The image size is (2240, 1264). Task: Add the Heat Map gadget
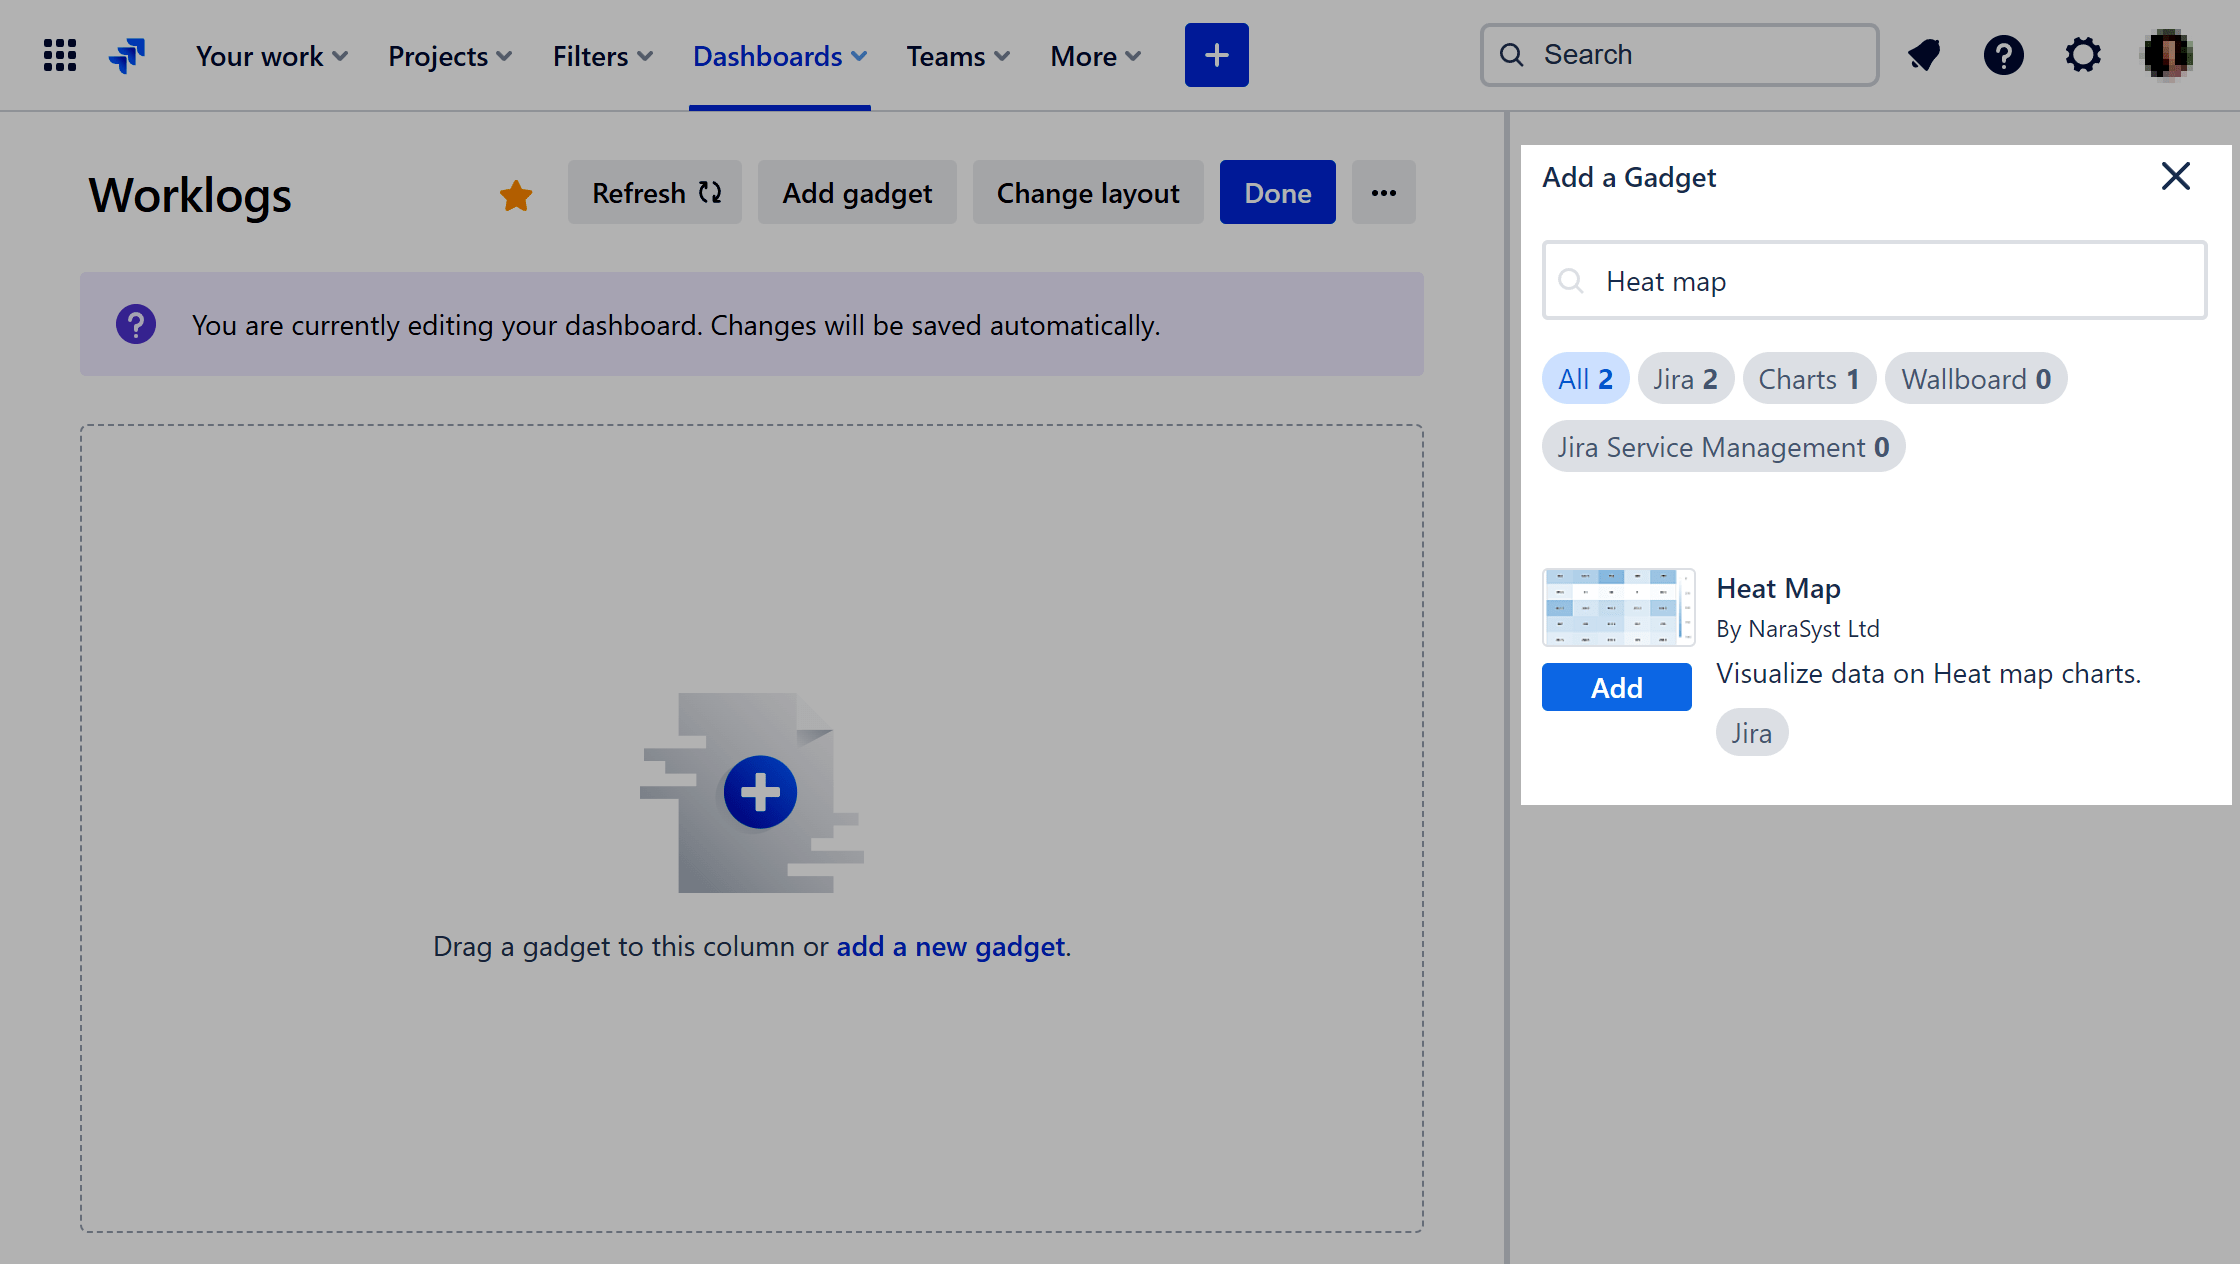pyautogui.click(x=1616, y=687)
